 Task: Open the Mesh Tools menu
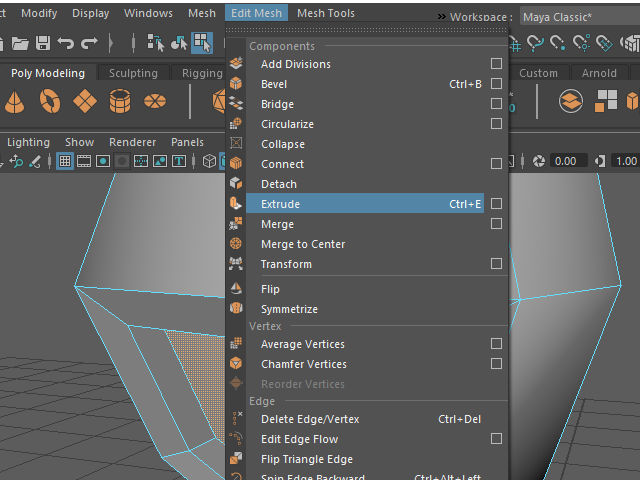[x=326, y=13]
